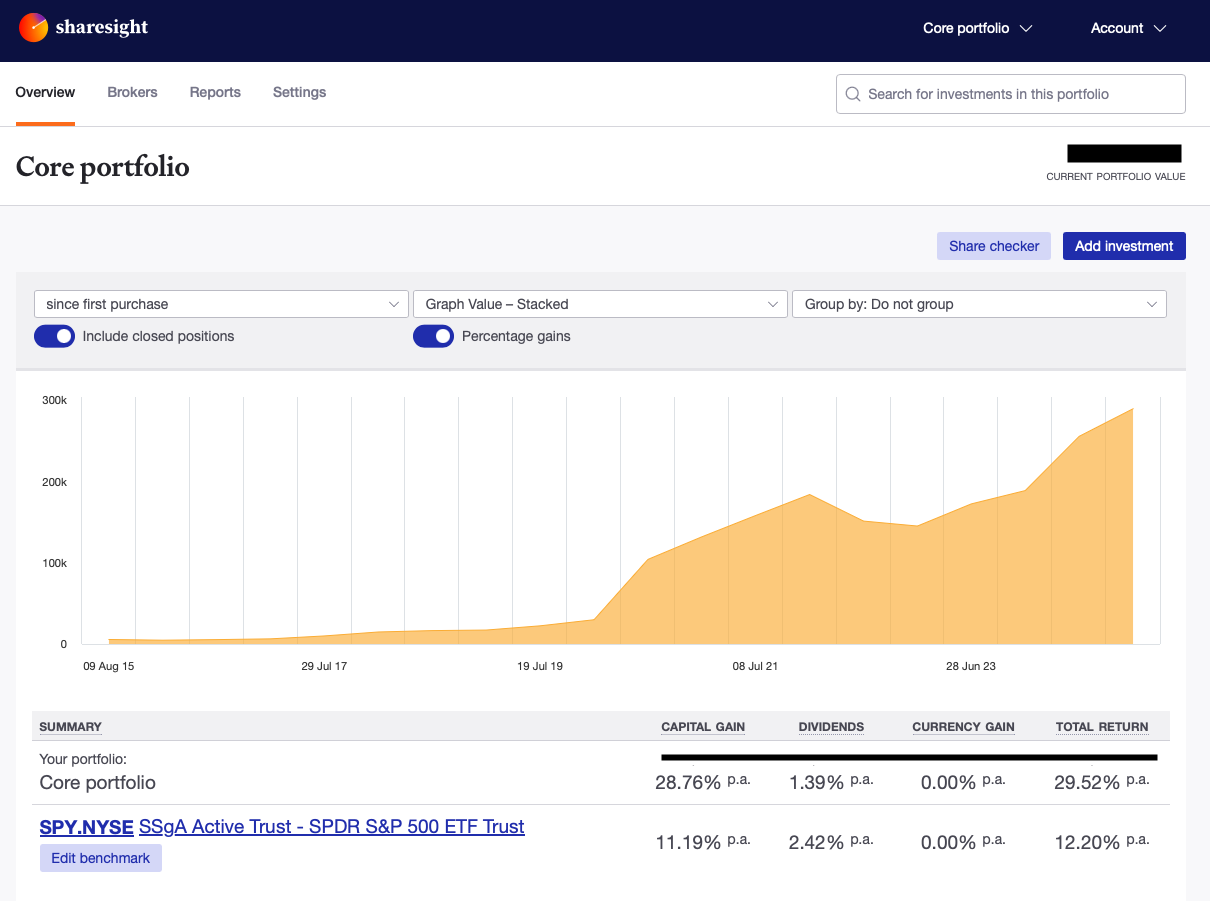This screenshot has height=901, width=1210.
Task: Click the 19 Jul 19 axis label
Action: click(540, 666)
